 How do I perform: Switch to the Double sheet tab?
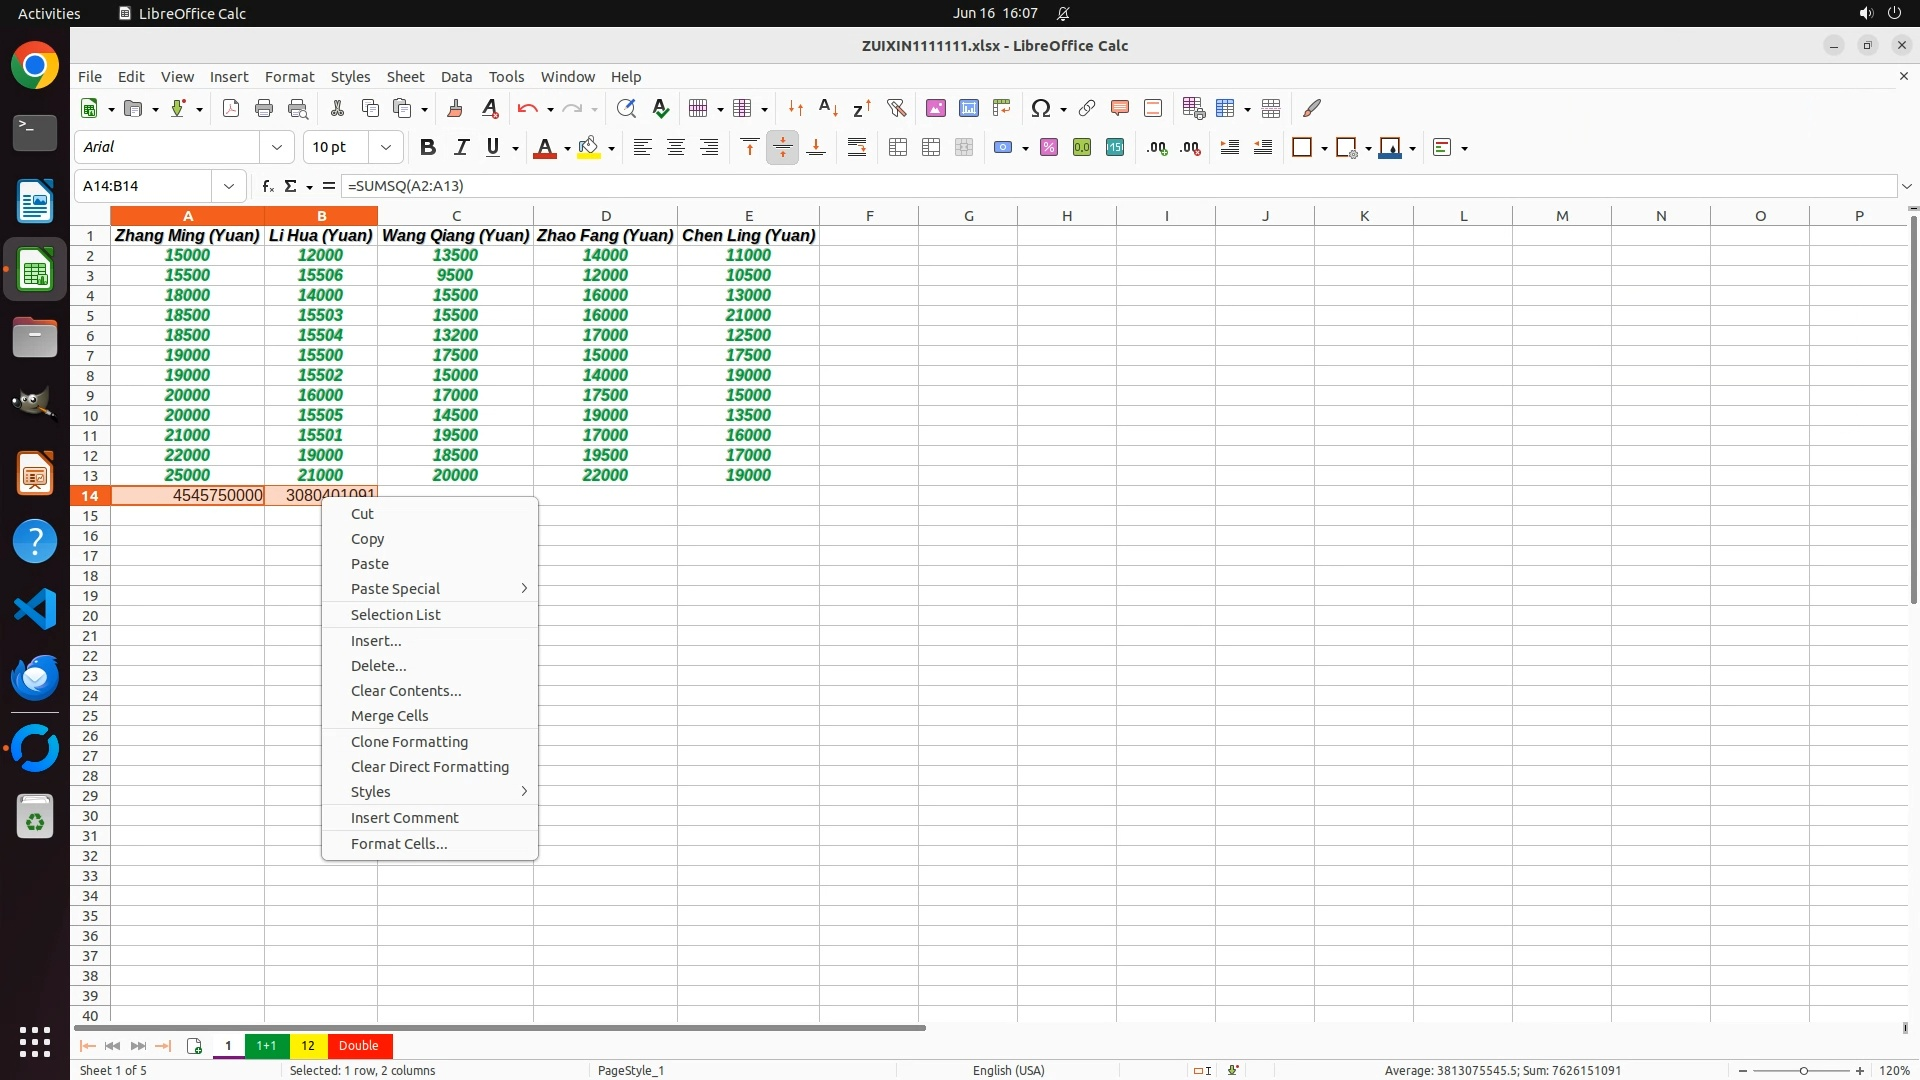pyautogui.click(x=358, y=1045)
